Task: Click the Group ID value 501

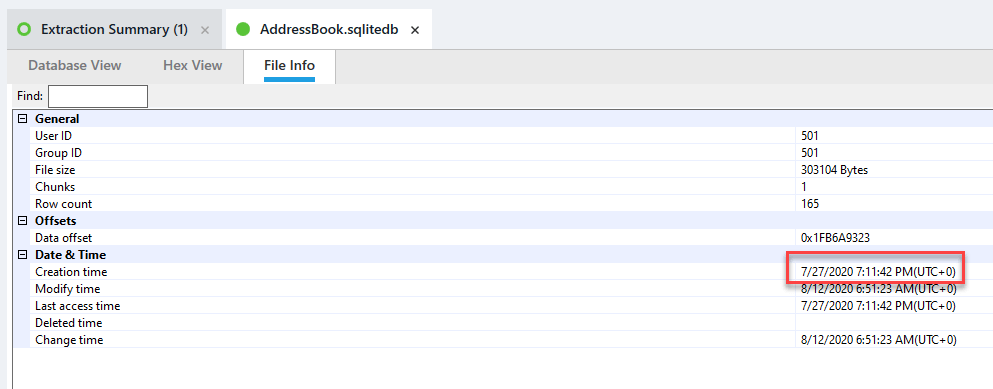Action: point(810,153)
